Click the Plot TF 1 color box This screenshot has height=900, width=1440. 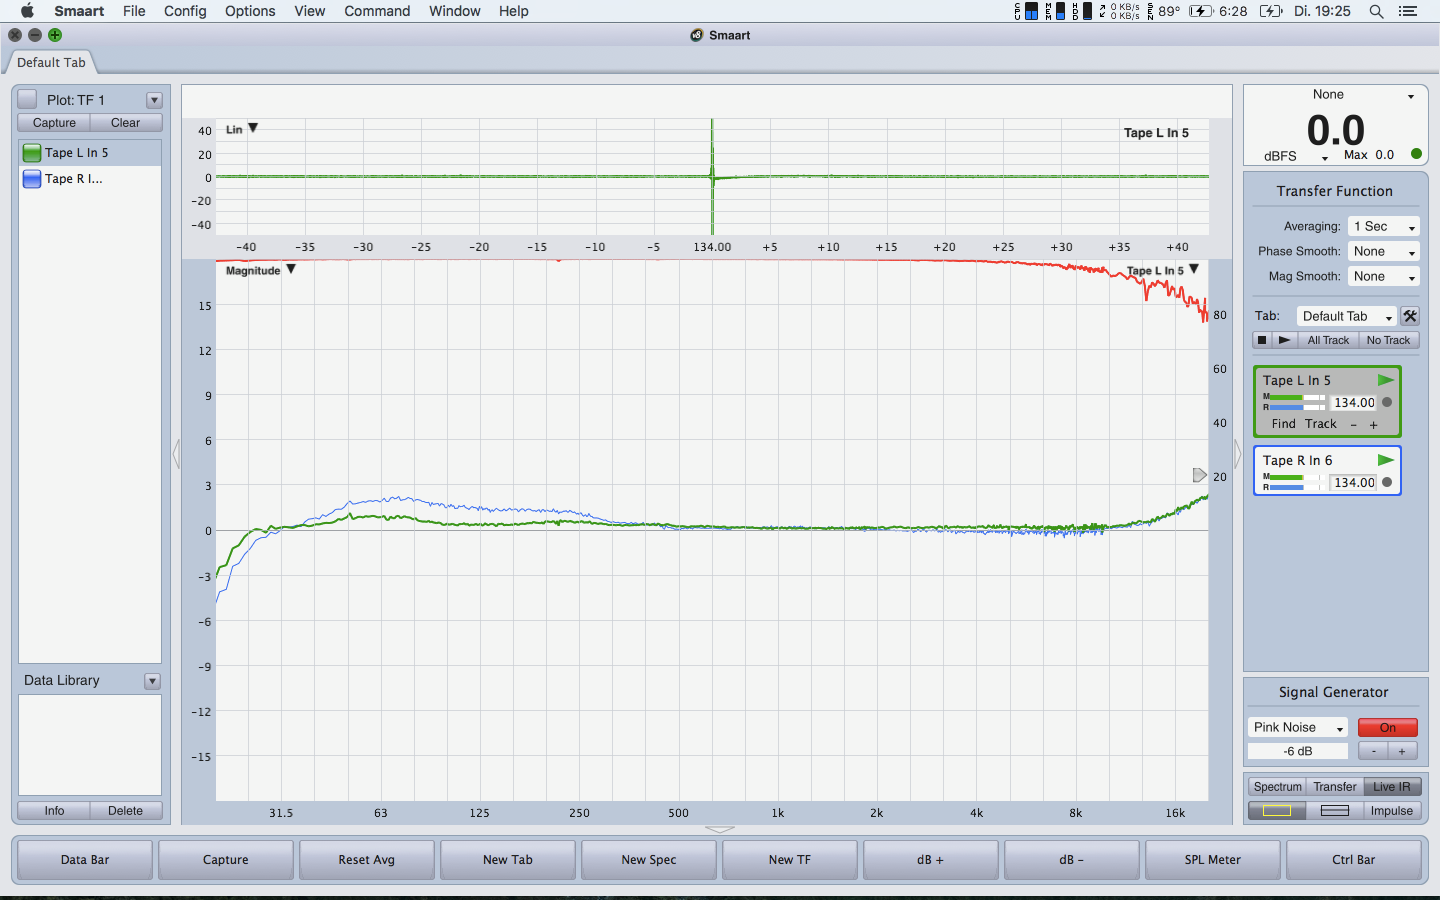pyautogui.click(x=28, y=100)
